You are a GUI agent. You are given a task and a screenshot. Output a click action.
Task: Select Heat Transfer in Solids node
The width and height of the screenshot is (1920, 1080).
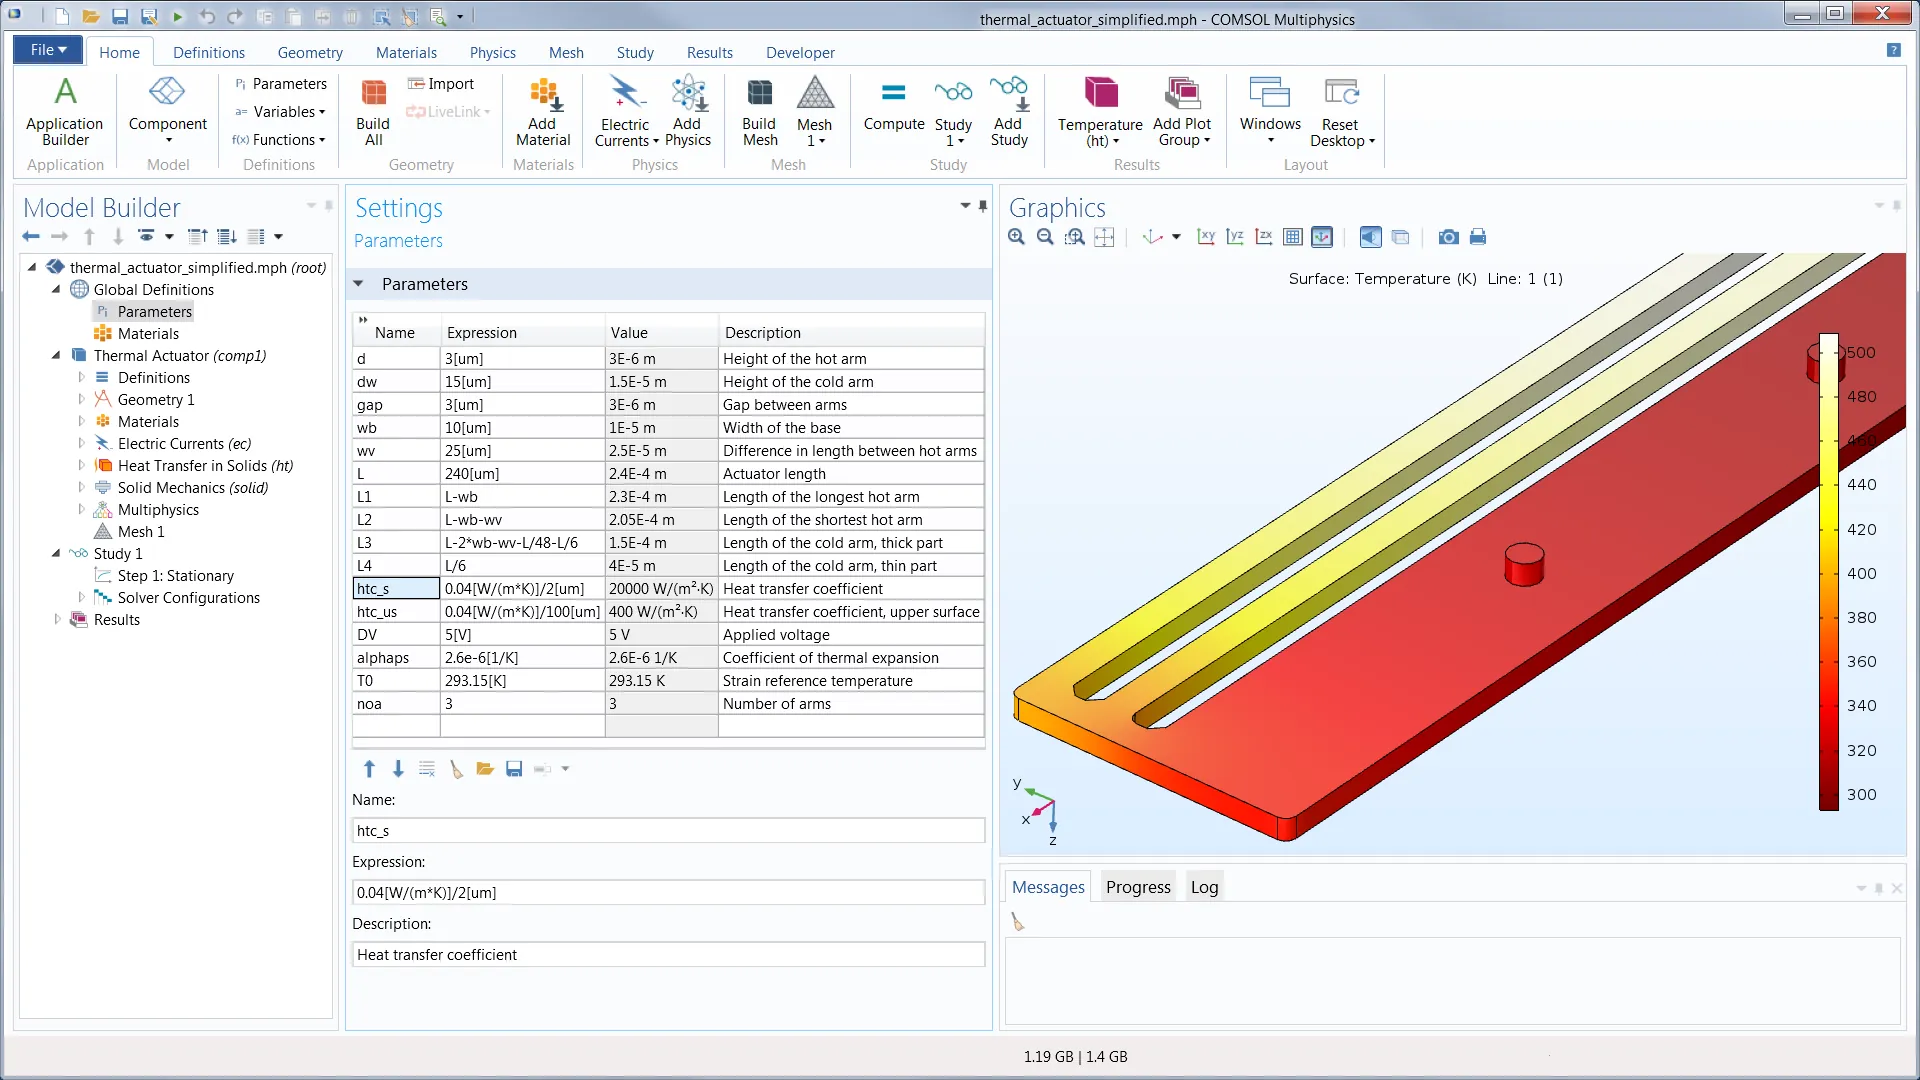pyautogui.click(x=205, y=466)
